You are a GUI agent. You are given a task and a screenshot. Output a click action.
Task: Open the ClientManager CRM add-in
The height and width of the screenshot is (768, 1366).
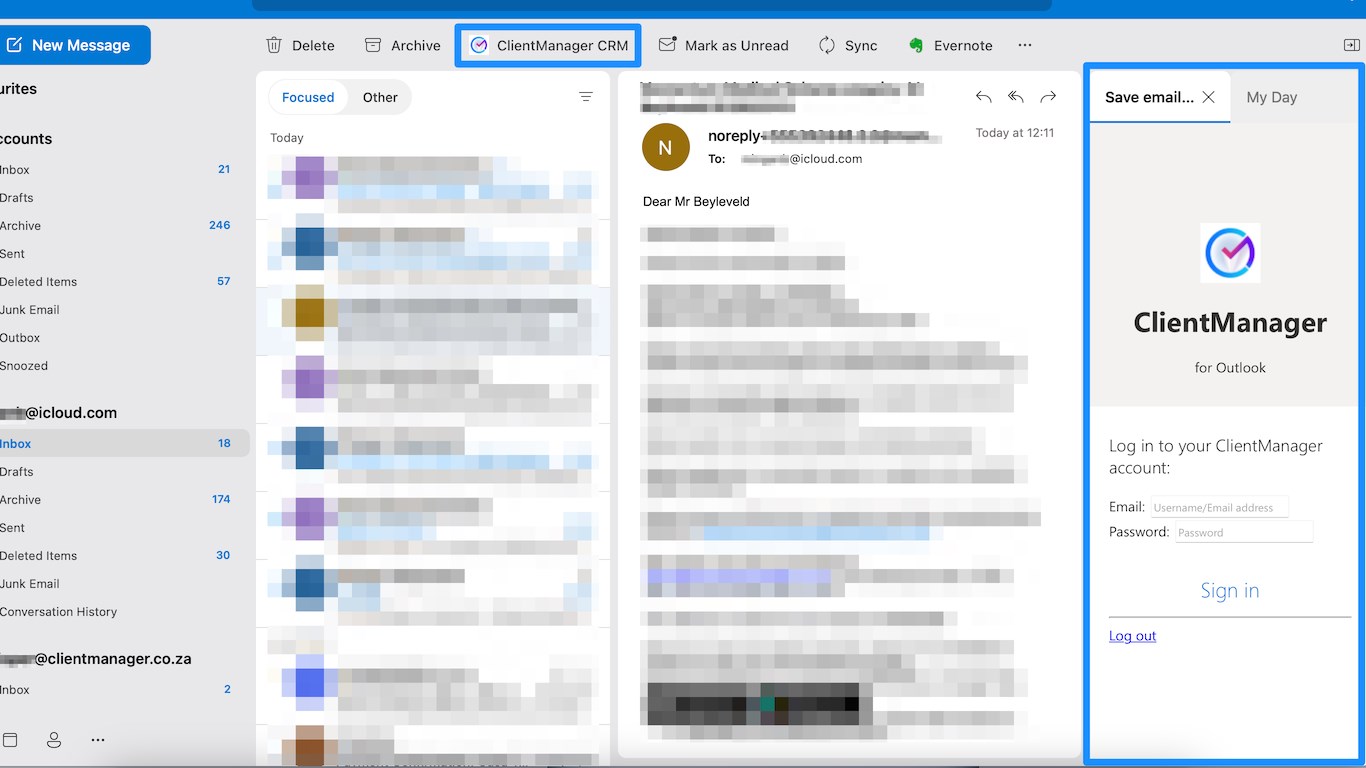[549, 45]
